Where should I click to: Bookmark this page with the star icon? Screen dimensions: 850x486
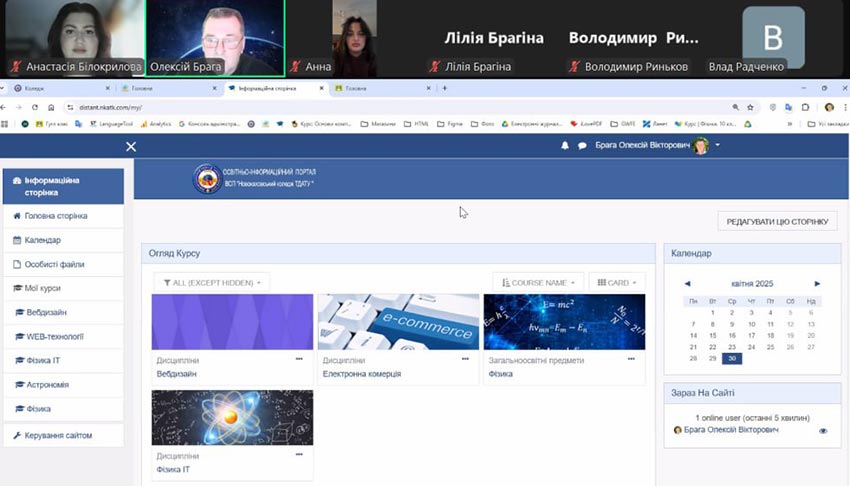coord(751,107)
